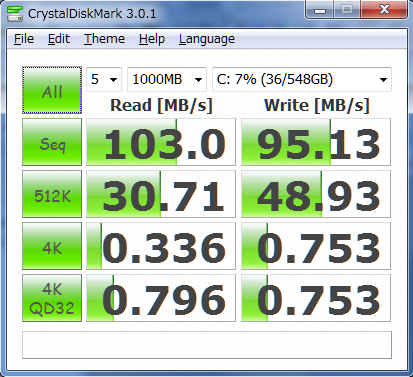Screen dimensions: 413x377
Task: Open the Theme menu
Action: coord(104,39)
